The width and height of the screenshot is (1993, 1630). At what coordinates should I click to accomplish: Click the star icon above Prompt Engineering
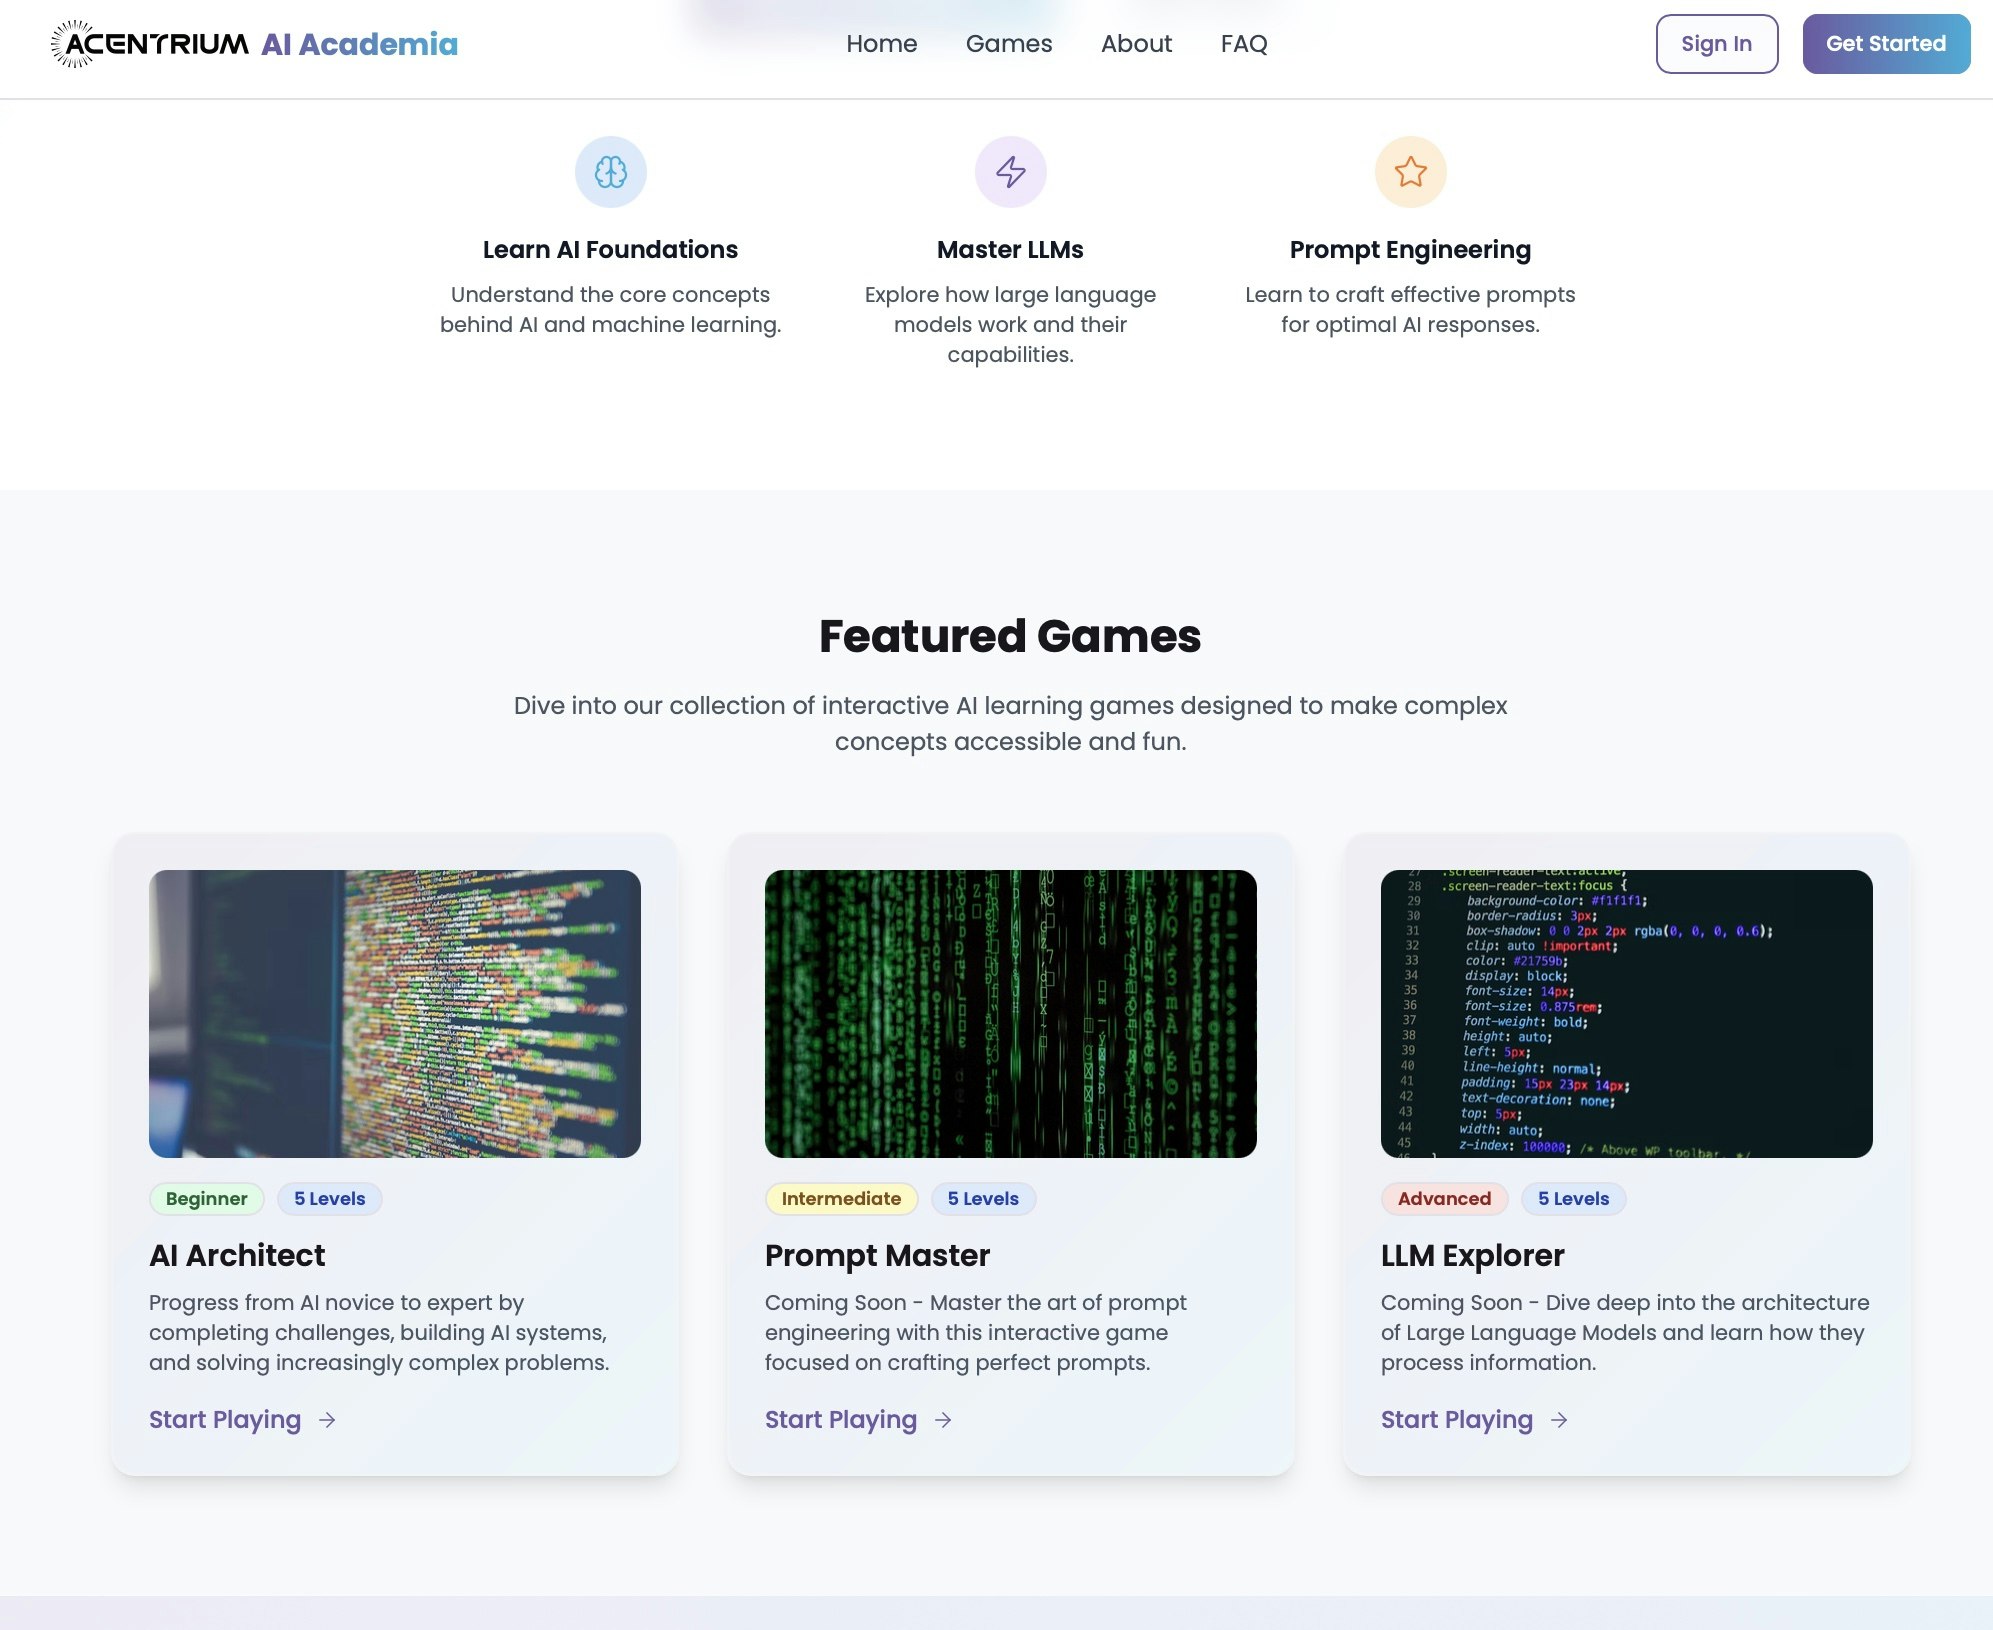(1410, 172)
